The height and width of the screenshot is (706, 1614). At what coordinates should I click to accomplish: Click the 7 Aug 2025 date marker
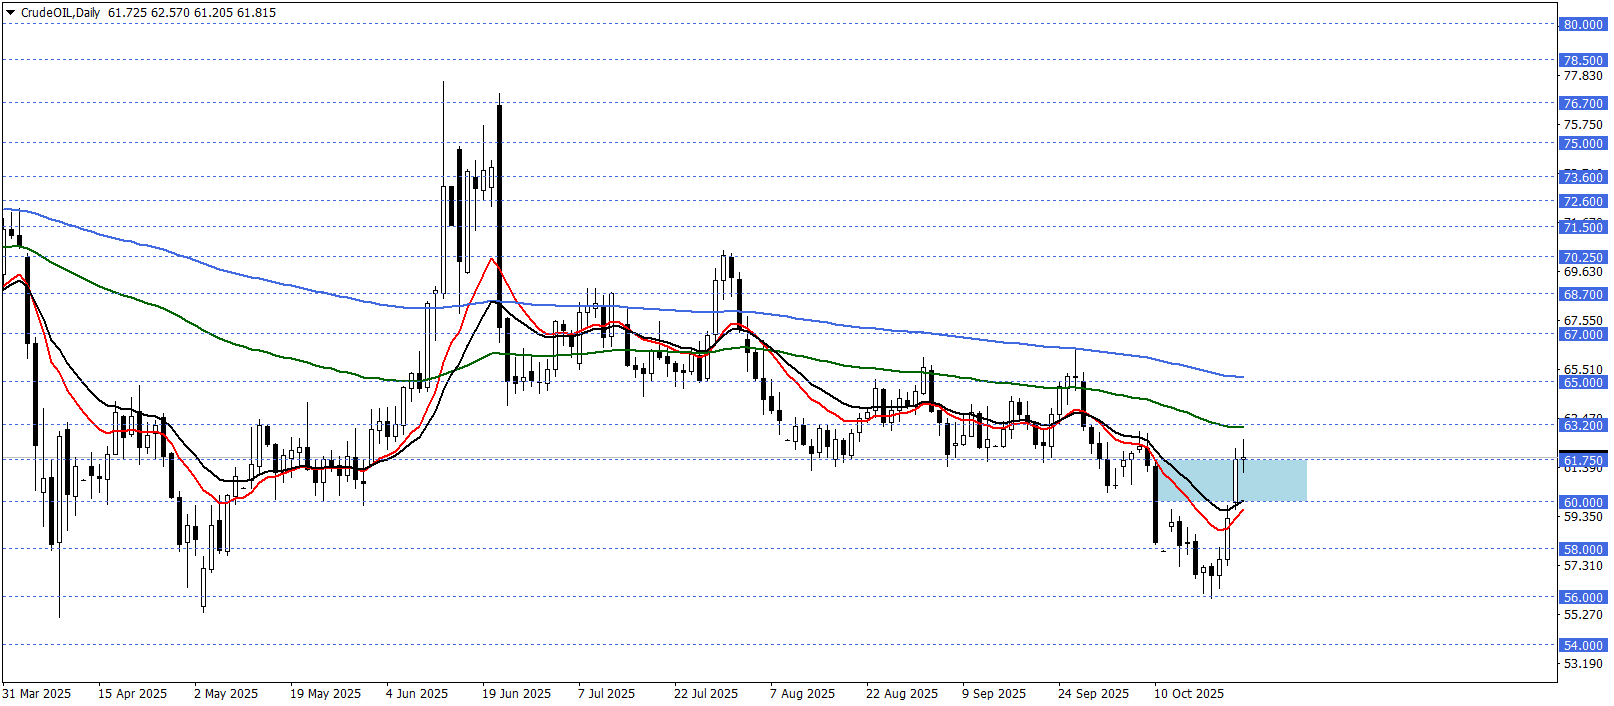(802, 693)
